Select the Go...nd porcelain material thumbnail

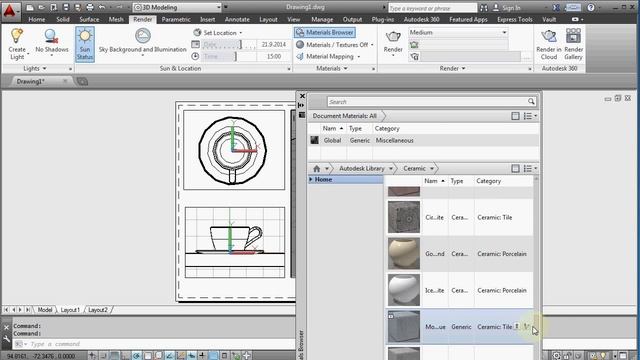tap(404, 254)
